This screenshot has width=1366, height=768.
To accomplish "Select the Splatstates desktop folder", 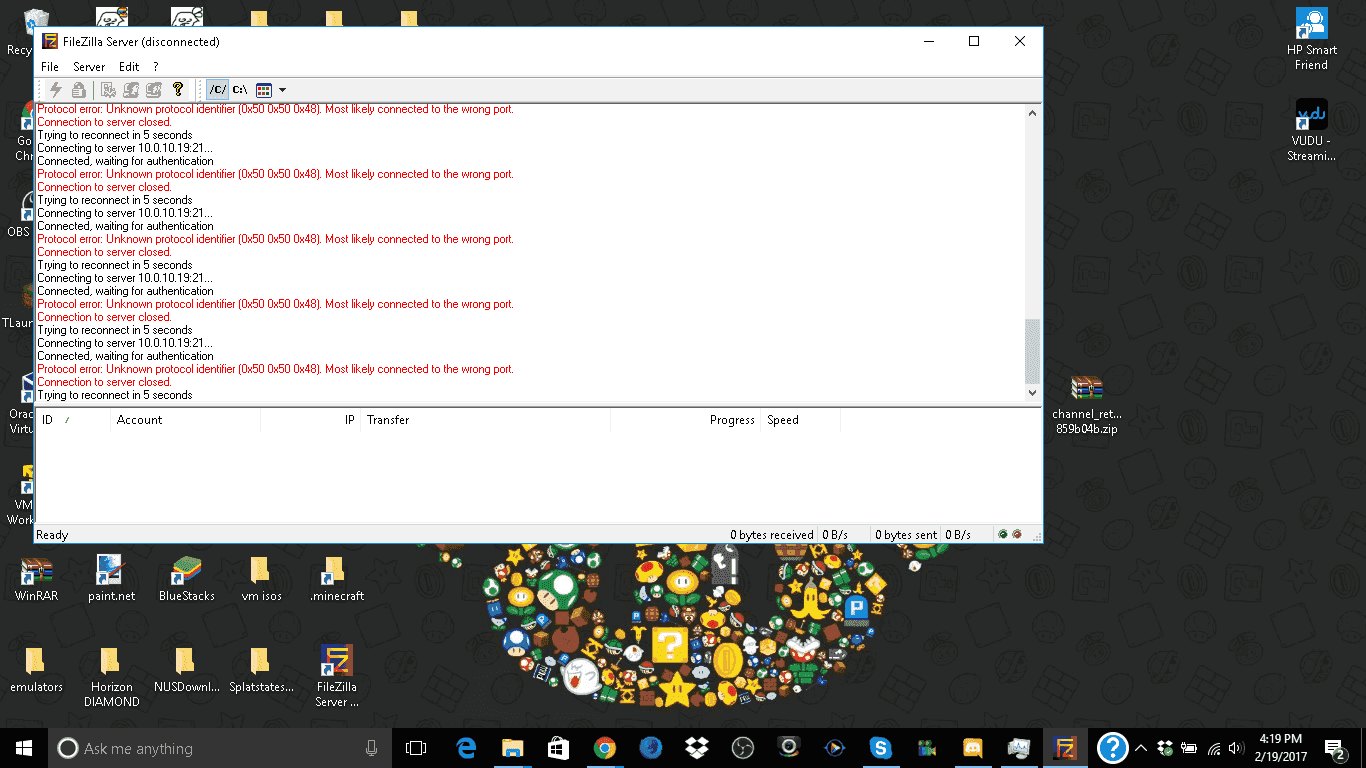I will (x=261, y=670).
